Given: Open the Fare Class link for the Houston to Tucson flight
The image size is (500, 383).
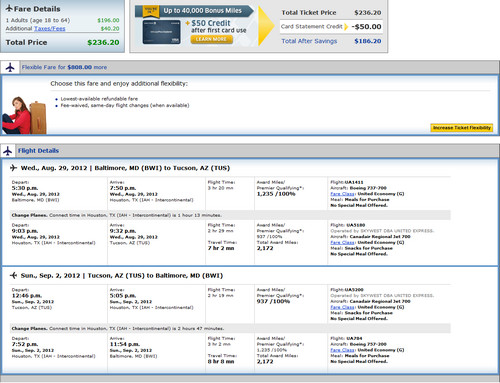Looking at the screenshot, I should [x=342, y=242].
